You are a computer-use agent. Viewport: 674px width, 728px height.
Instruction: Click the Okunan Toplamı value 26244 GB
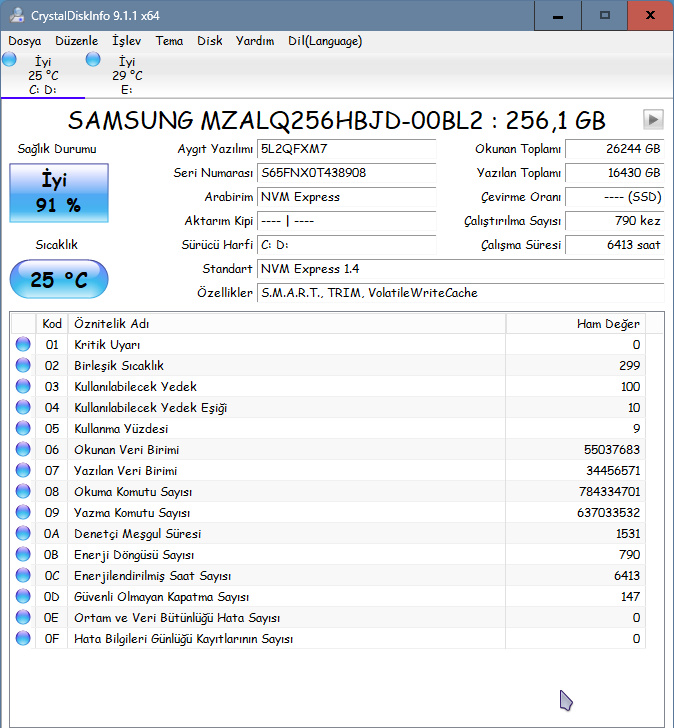point(615,149)
